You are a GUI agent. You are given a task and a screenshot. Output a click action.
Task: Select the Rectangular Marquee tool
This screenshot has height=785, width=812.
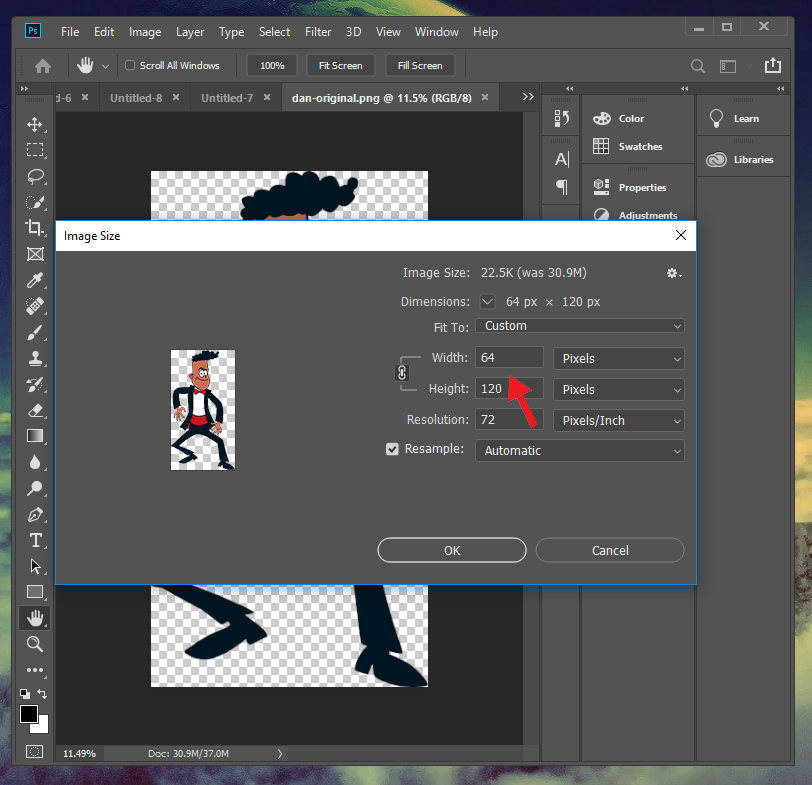[35, 150]
